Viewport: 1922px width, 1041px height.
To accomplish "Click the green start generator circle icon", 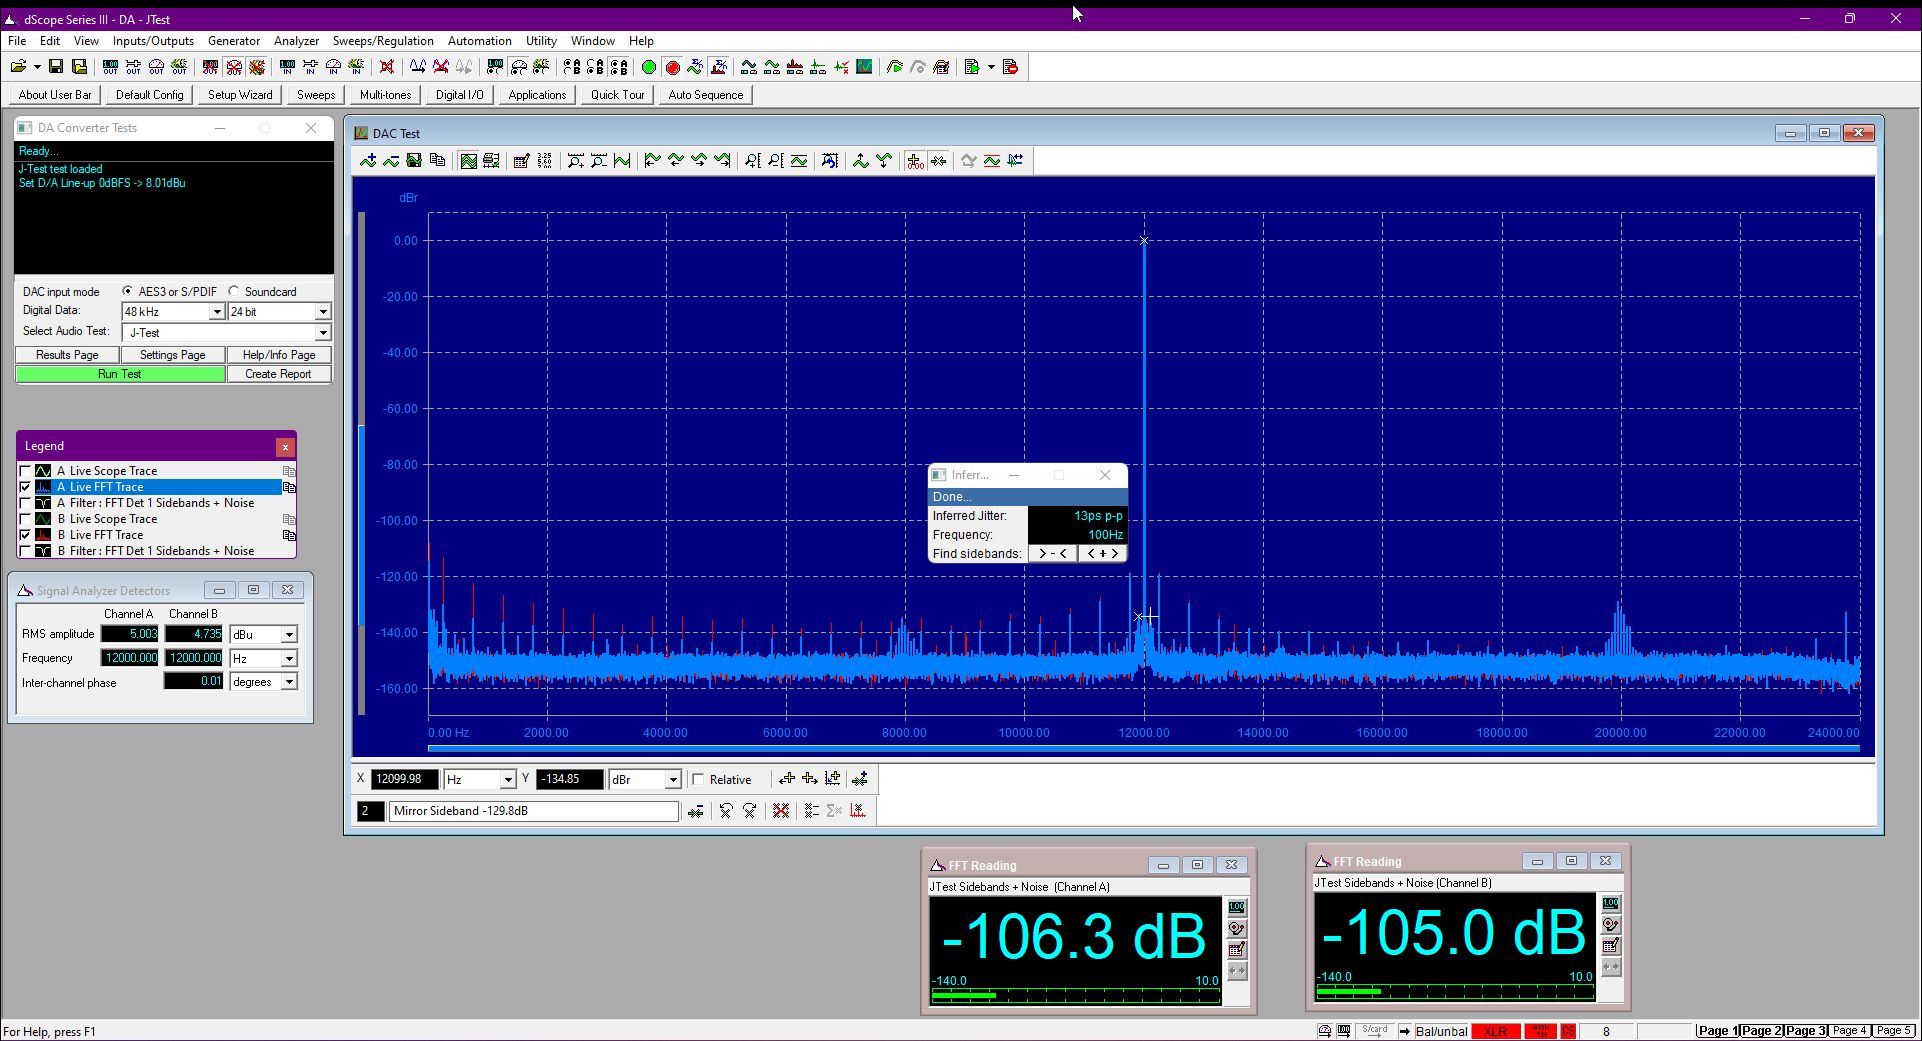I will pyautogui.click(x=649, y=67).
